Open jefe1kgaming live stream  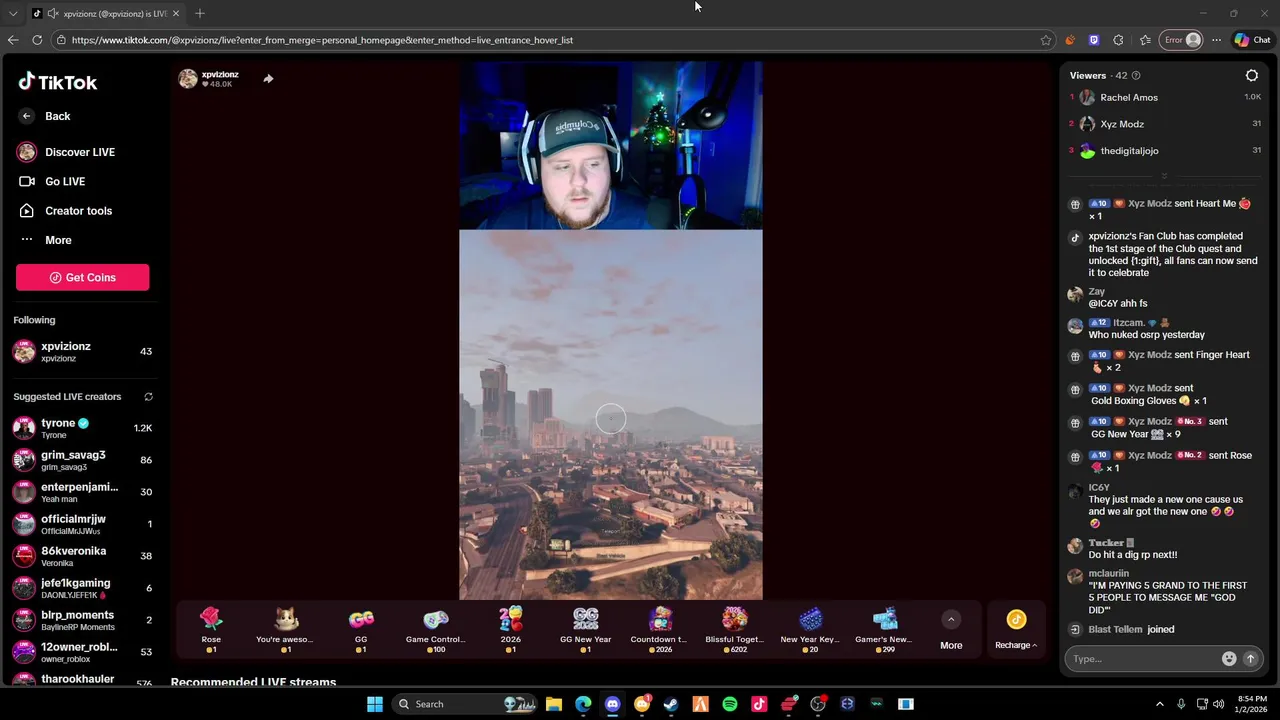82,588
